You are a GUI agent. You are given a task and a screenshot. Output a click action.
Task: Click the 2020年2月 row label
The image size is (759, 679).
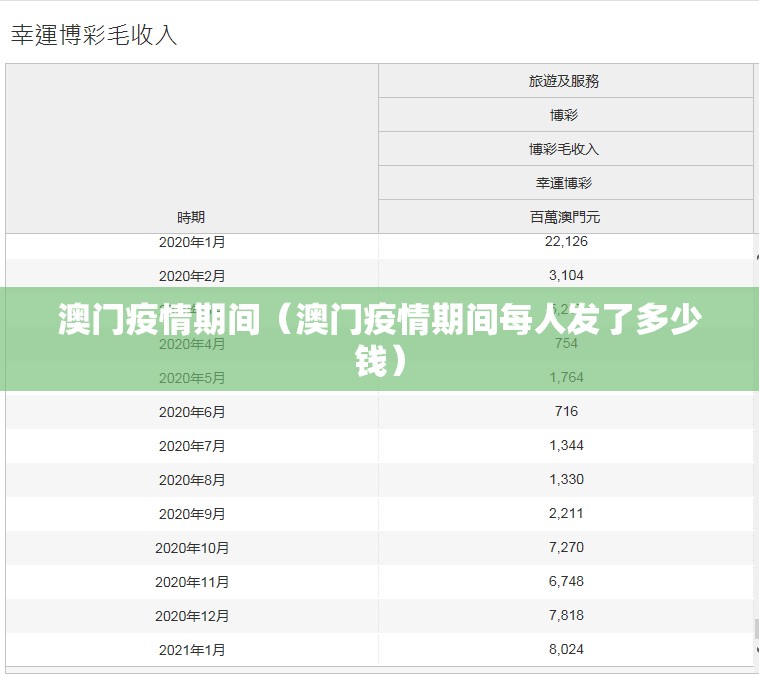click(x=192, y=276)
